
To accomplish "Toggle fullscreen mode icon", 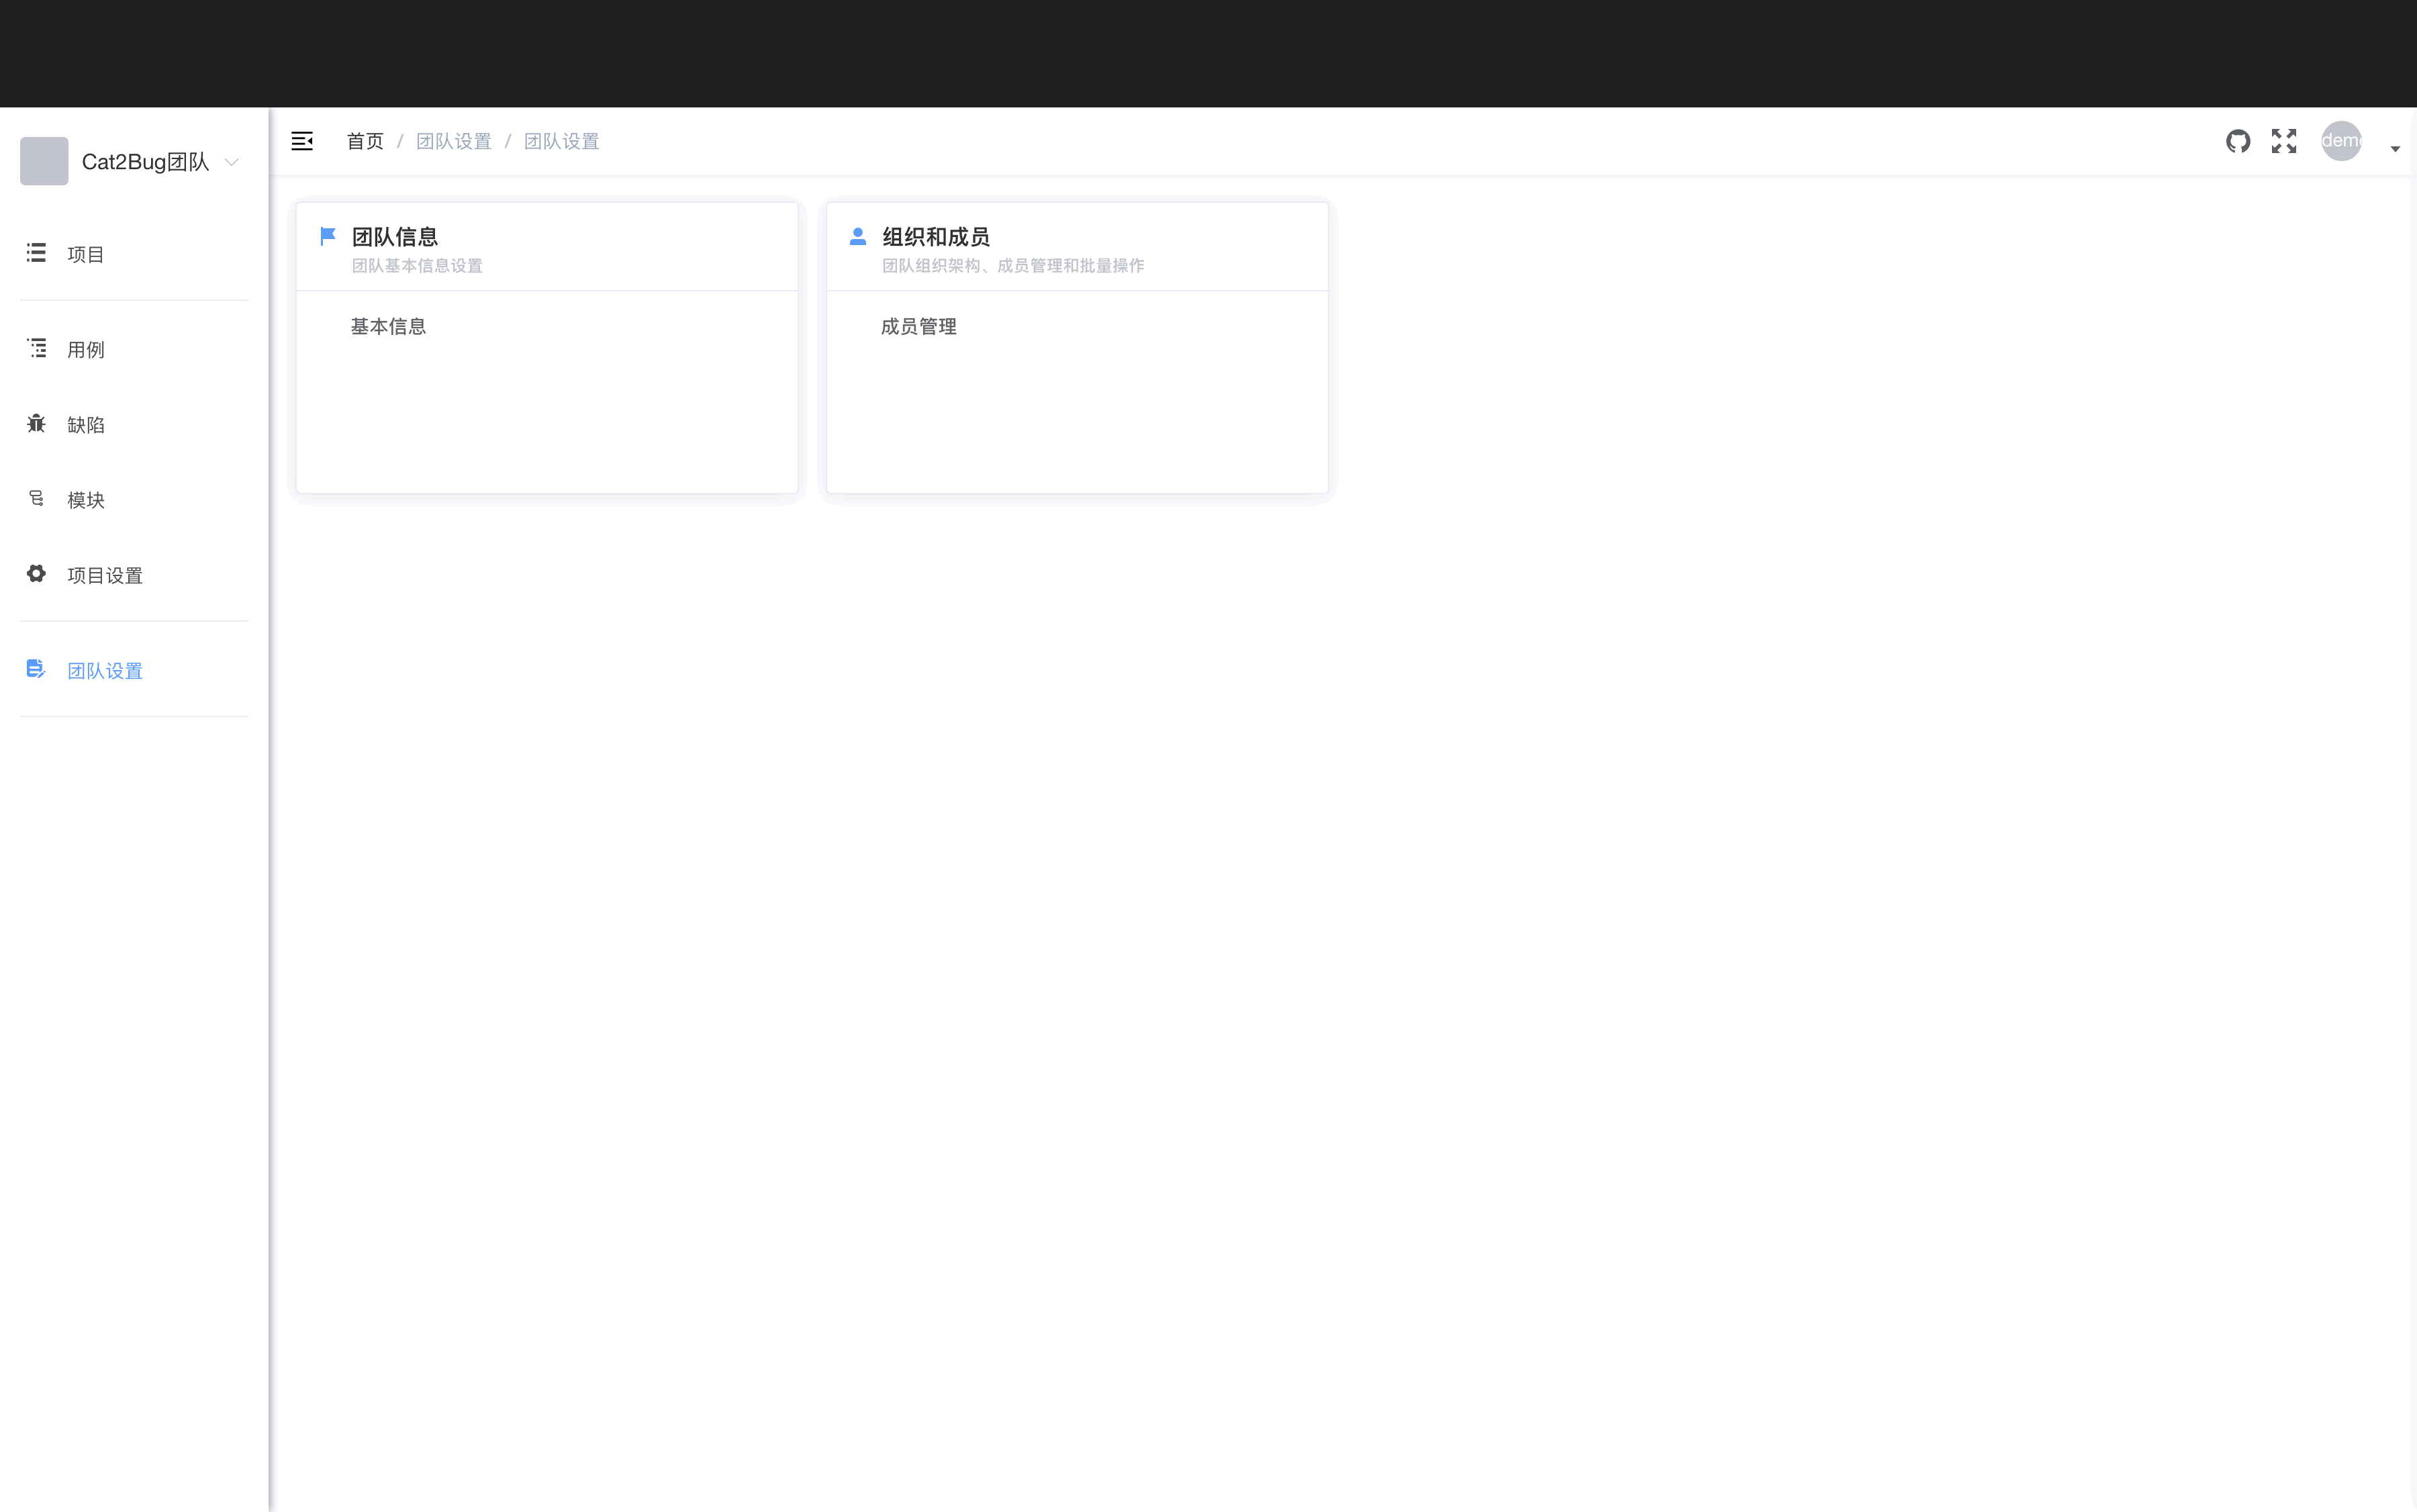I will tap(2284, 141).
